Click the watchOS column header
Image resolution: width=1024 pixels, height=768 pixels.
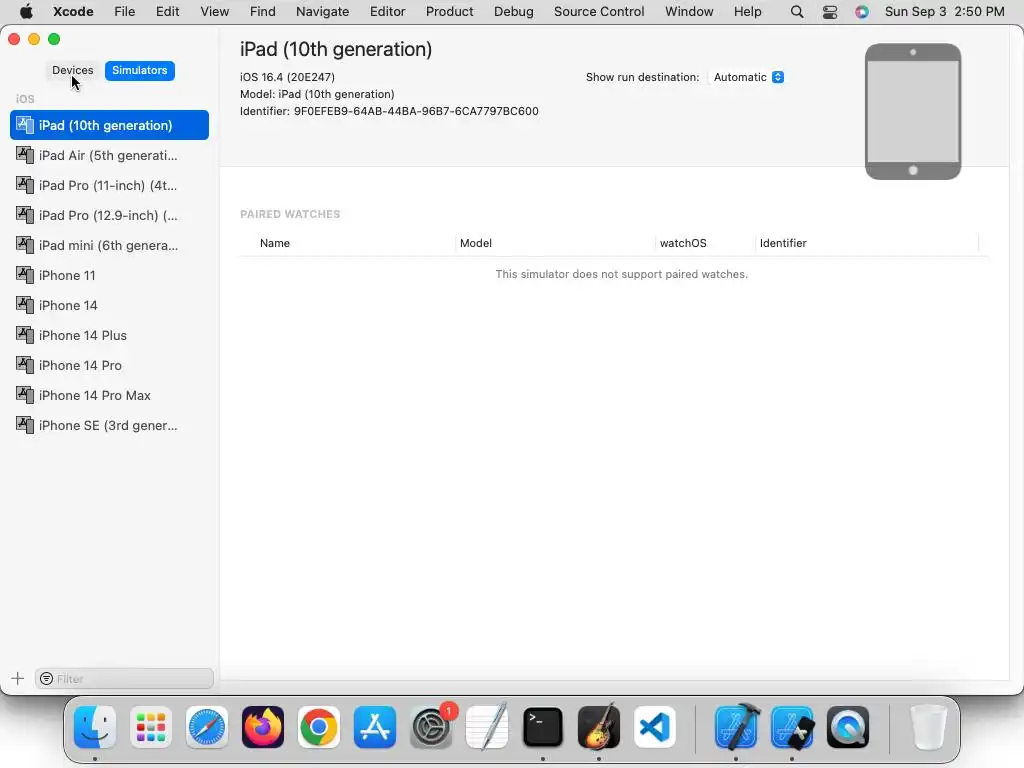click(683, 243)
